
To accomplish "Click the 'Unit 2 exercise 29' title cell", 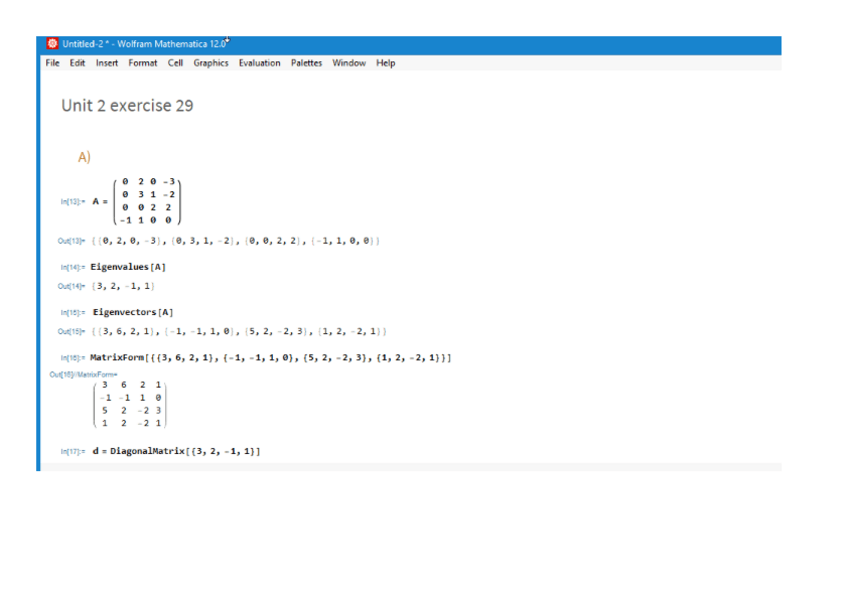I will coord(127,105).
